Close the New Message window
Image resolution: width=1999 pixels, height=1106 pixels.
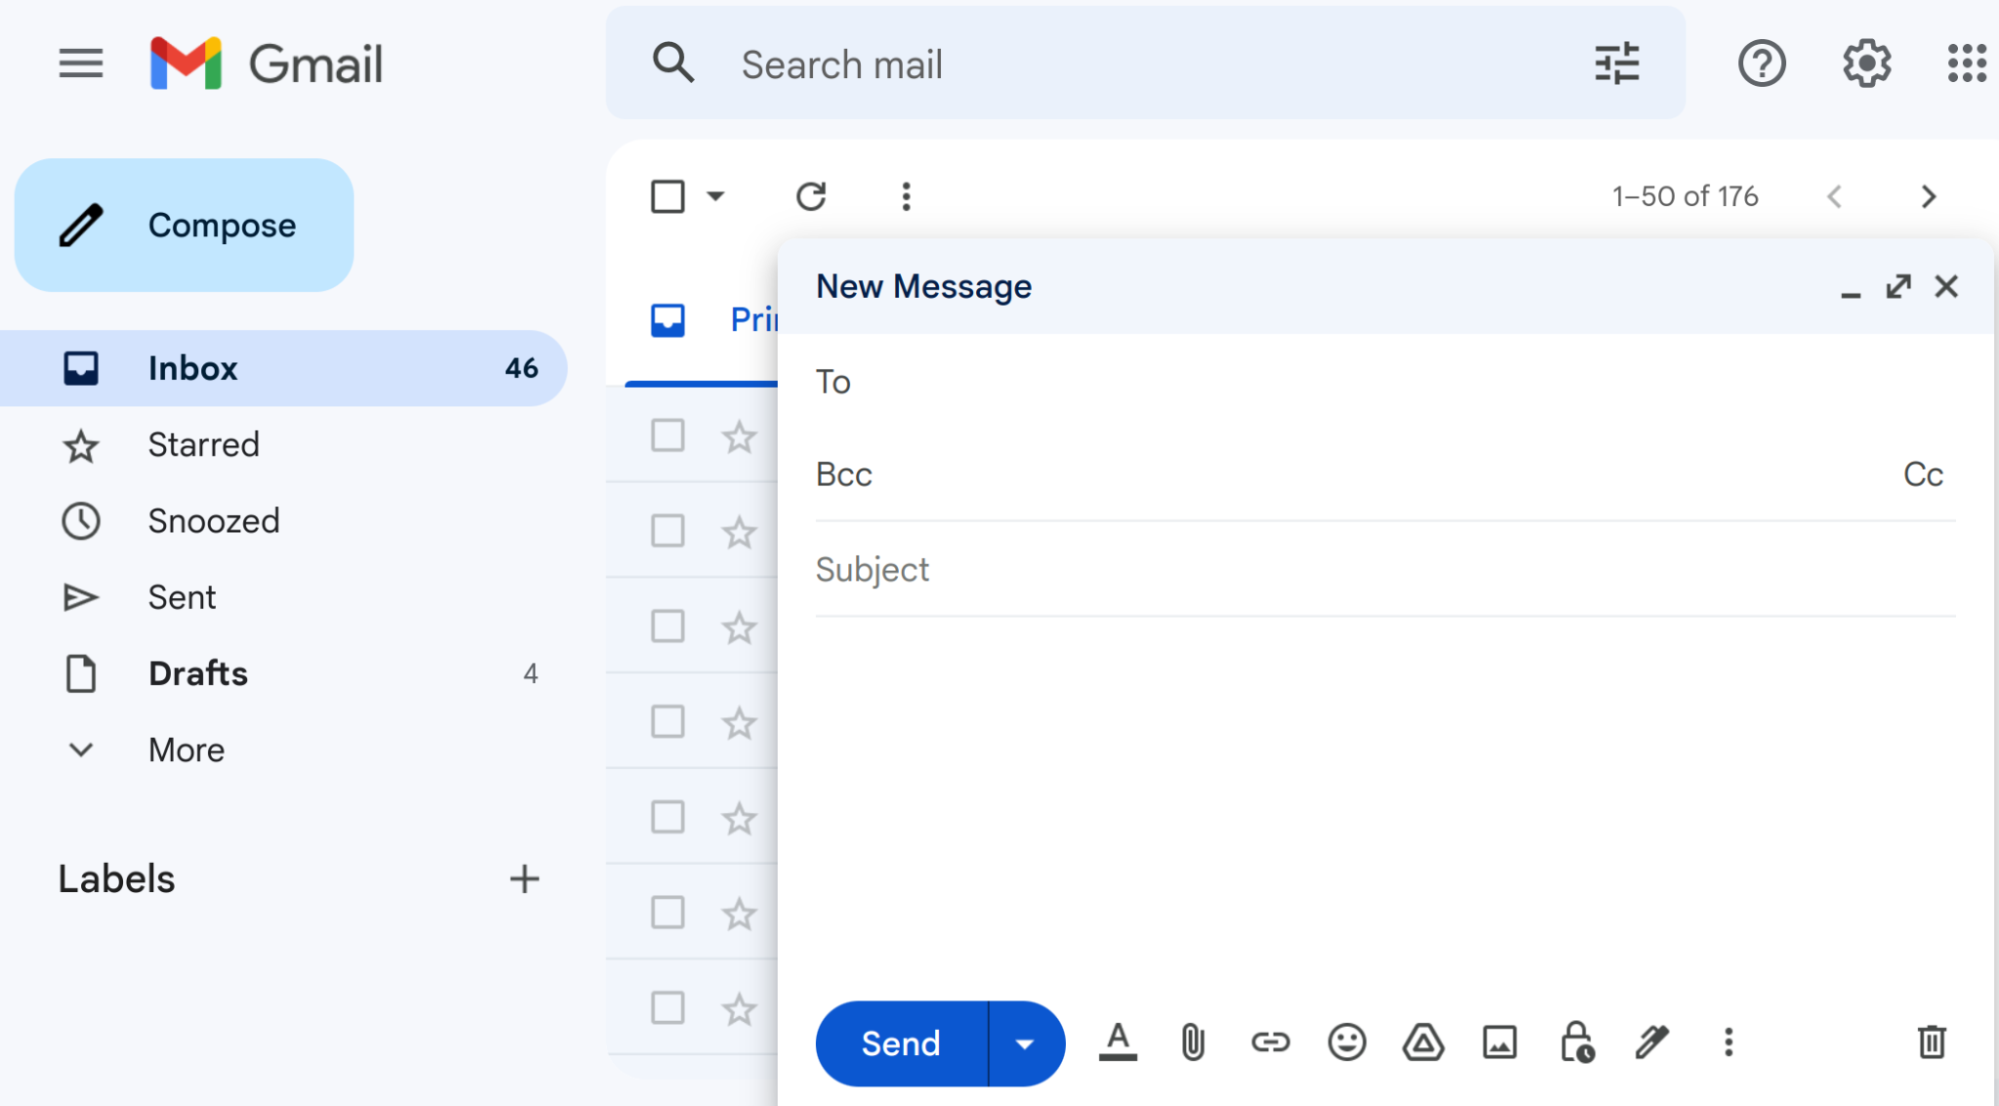click(1946, 287)
